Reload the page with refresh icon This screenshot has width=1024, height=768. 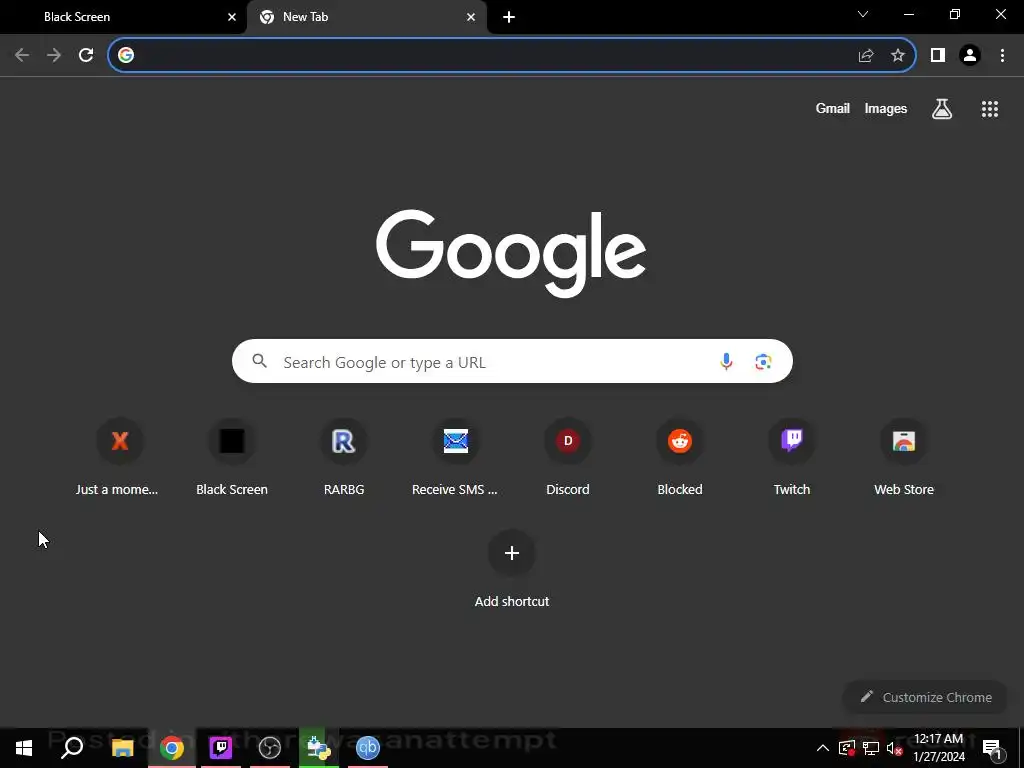(86, 55)
